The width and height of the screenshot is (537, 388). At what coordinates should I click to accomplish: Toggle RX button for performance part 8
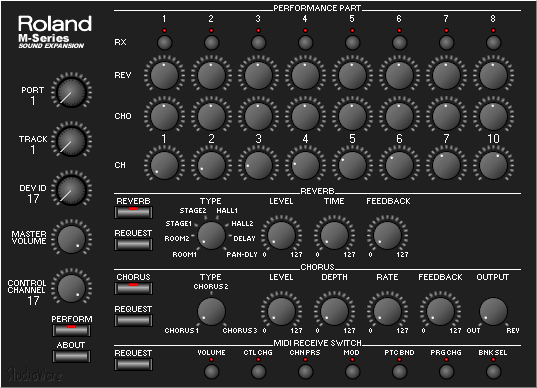(x=493, y=43)
